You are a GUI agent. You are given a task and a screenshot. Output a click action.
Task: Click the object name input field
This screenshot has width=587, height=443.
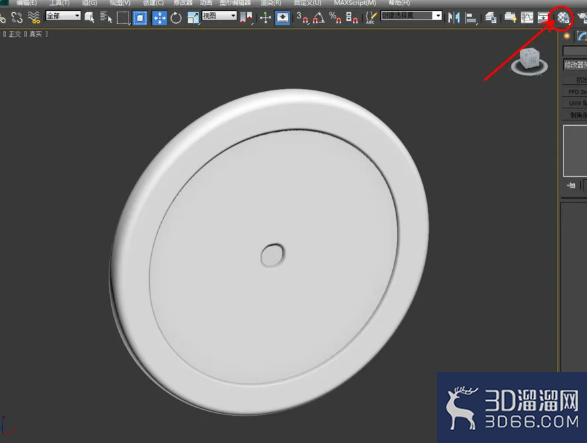tap(575, 51)
